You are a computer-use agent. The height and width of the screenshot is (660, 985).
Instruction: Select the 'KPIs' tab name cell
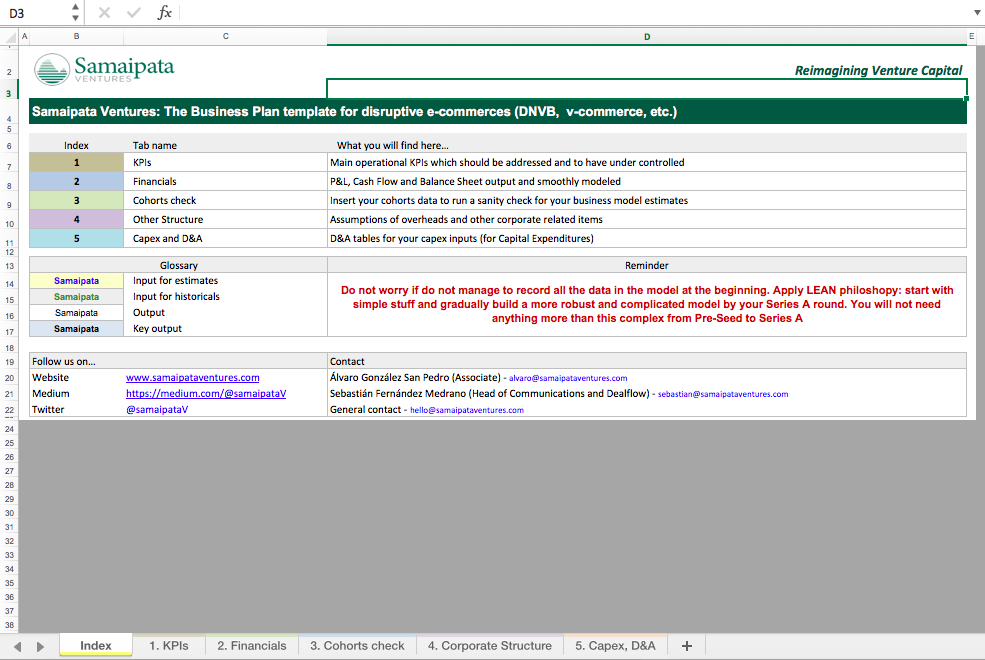(x=226, y=163)
